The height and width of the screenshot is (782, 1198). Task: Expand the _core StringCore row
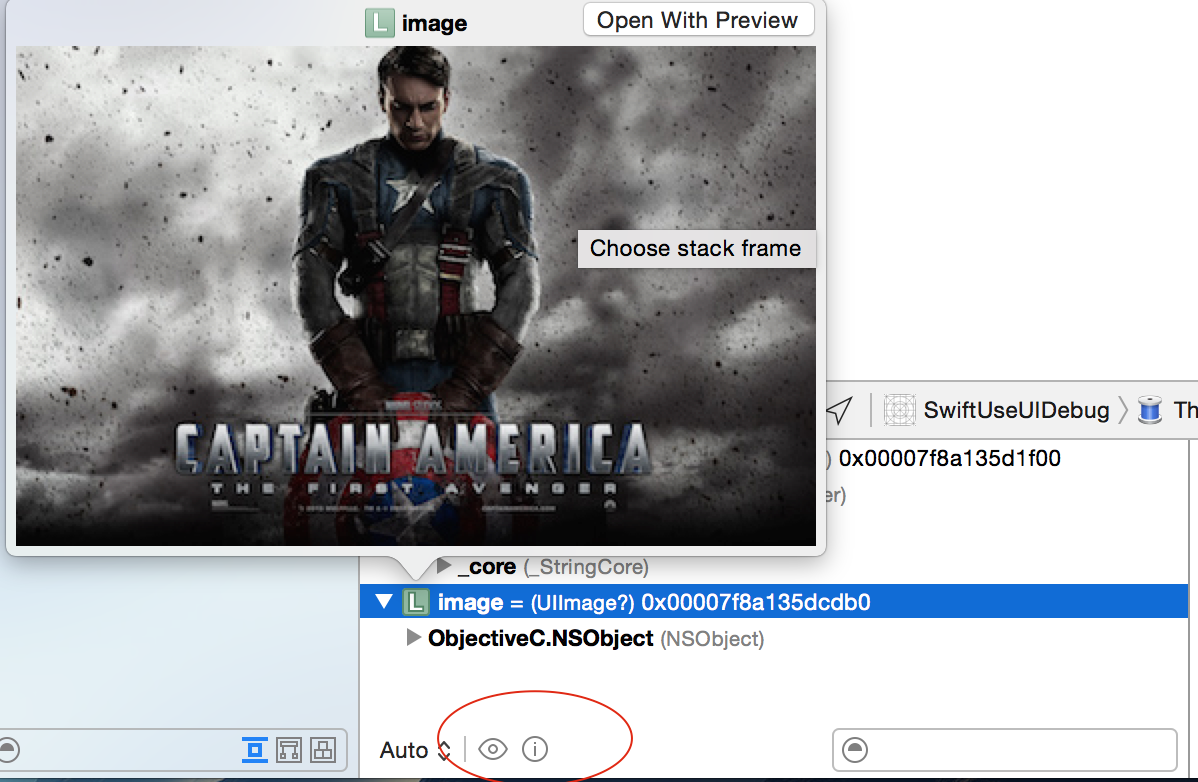click(444, 567)
